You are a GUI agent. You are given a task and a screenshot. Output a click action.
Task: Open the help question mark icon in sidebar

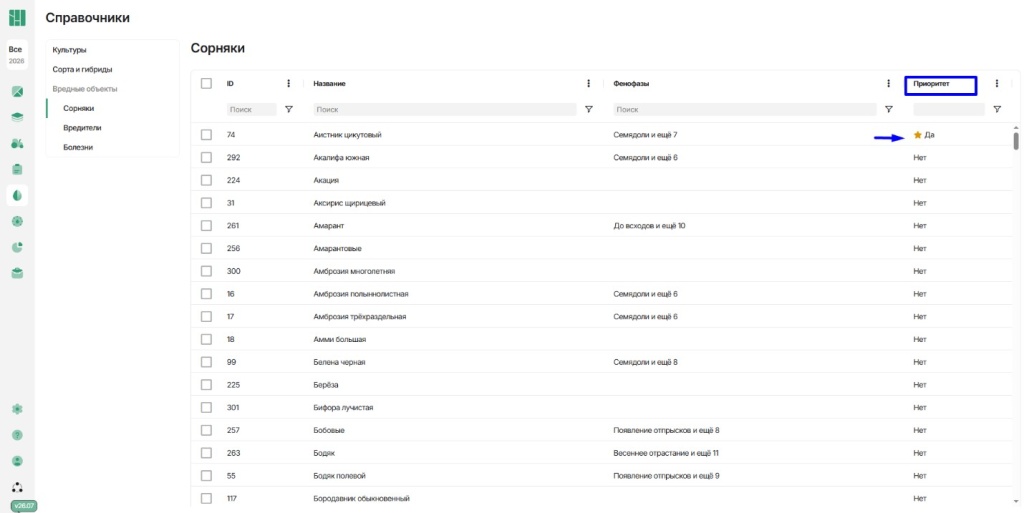(18, 435)
